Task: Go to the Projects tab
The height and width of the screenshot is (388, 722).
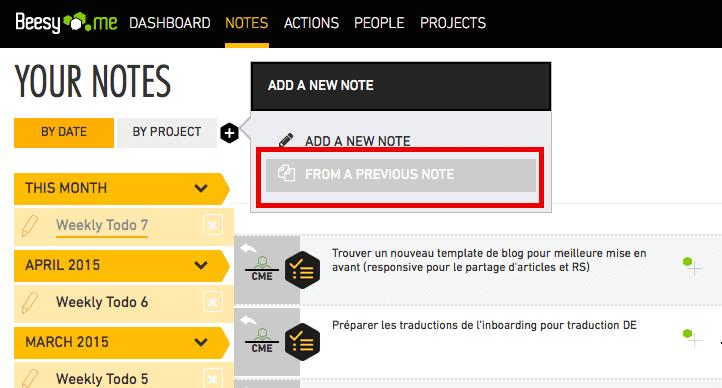Action: [x=453, y=23]
